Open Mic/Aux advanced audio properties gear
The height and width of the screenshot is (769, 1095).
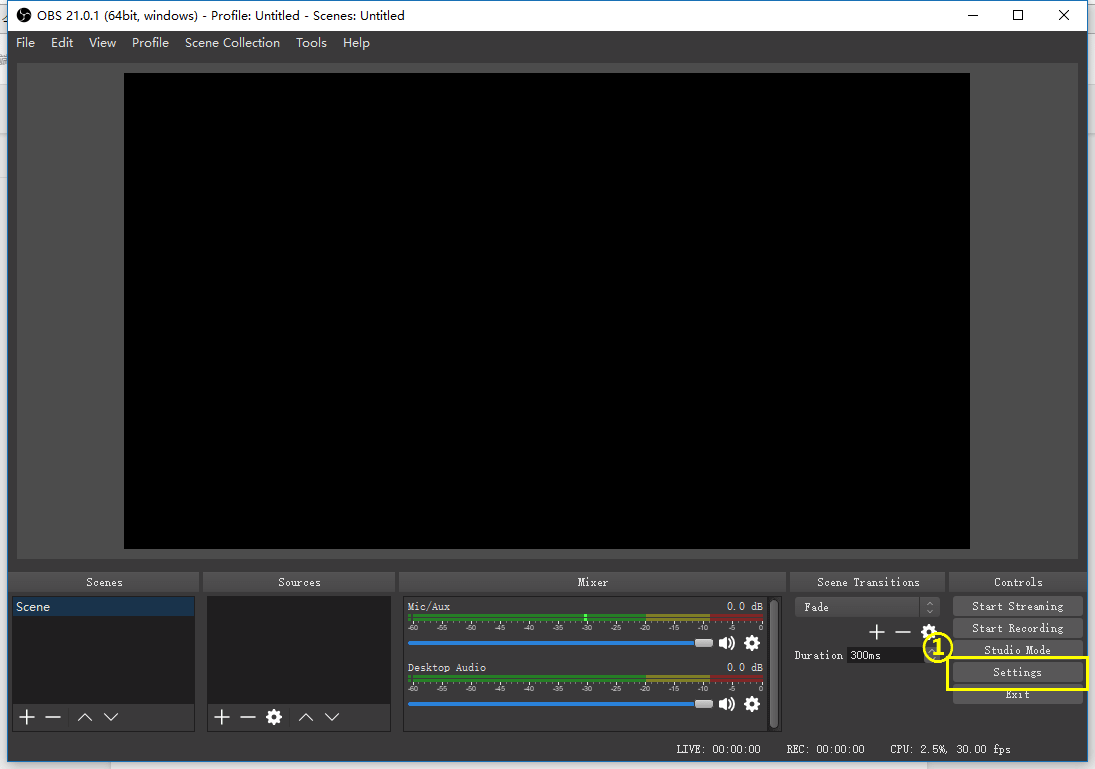coord(752,643)
